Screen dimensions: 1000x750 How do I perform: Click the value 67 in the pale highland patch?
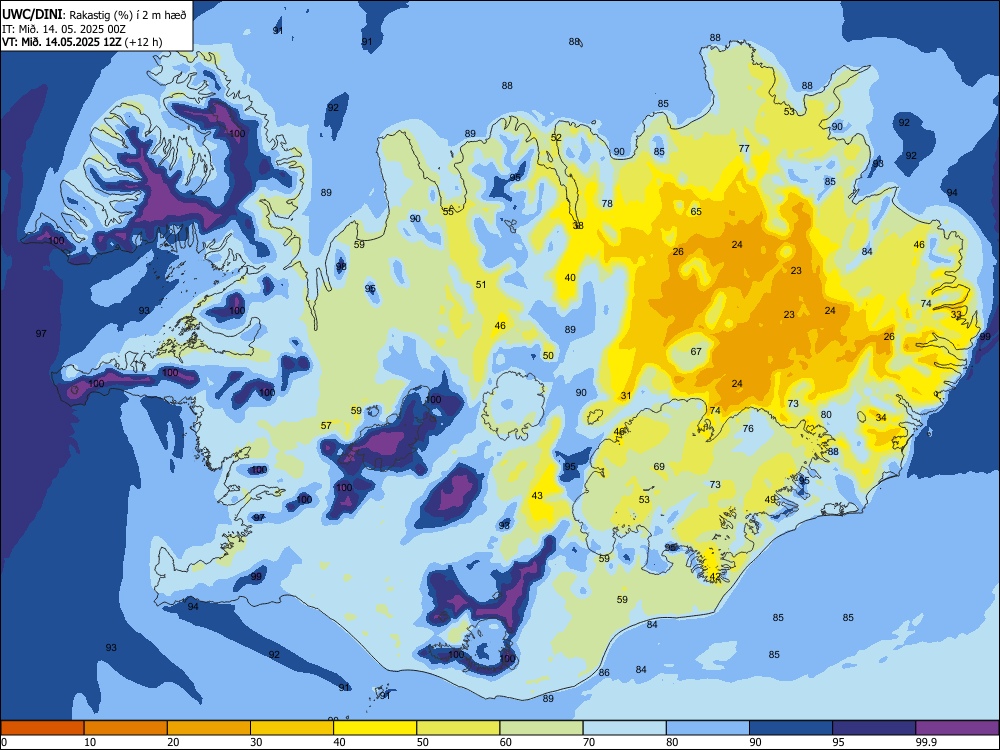(x=696, y=352)
